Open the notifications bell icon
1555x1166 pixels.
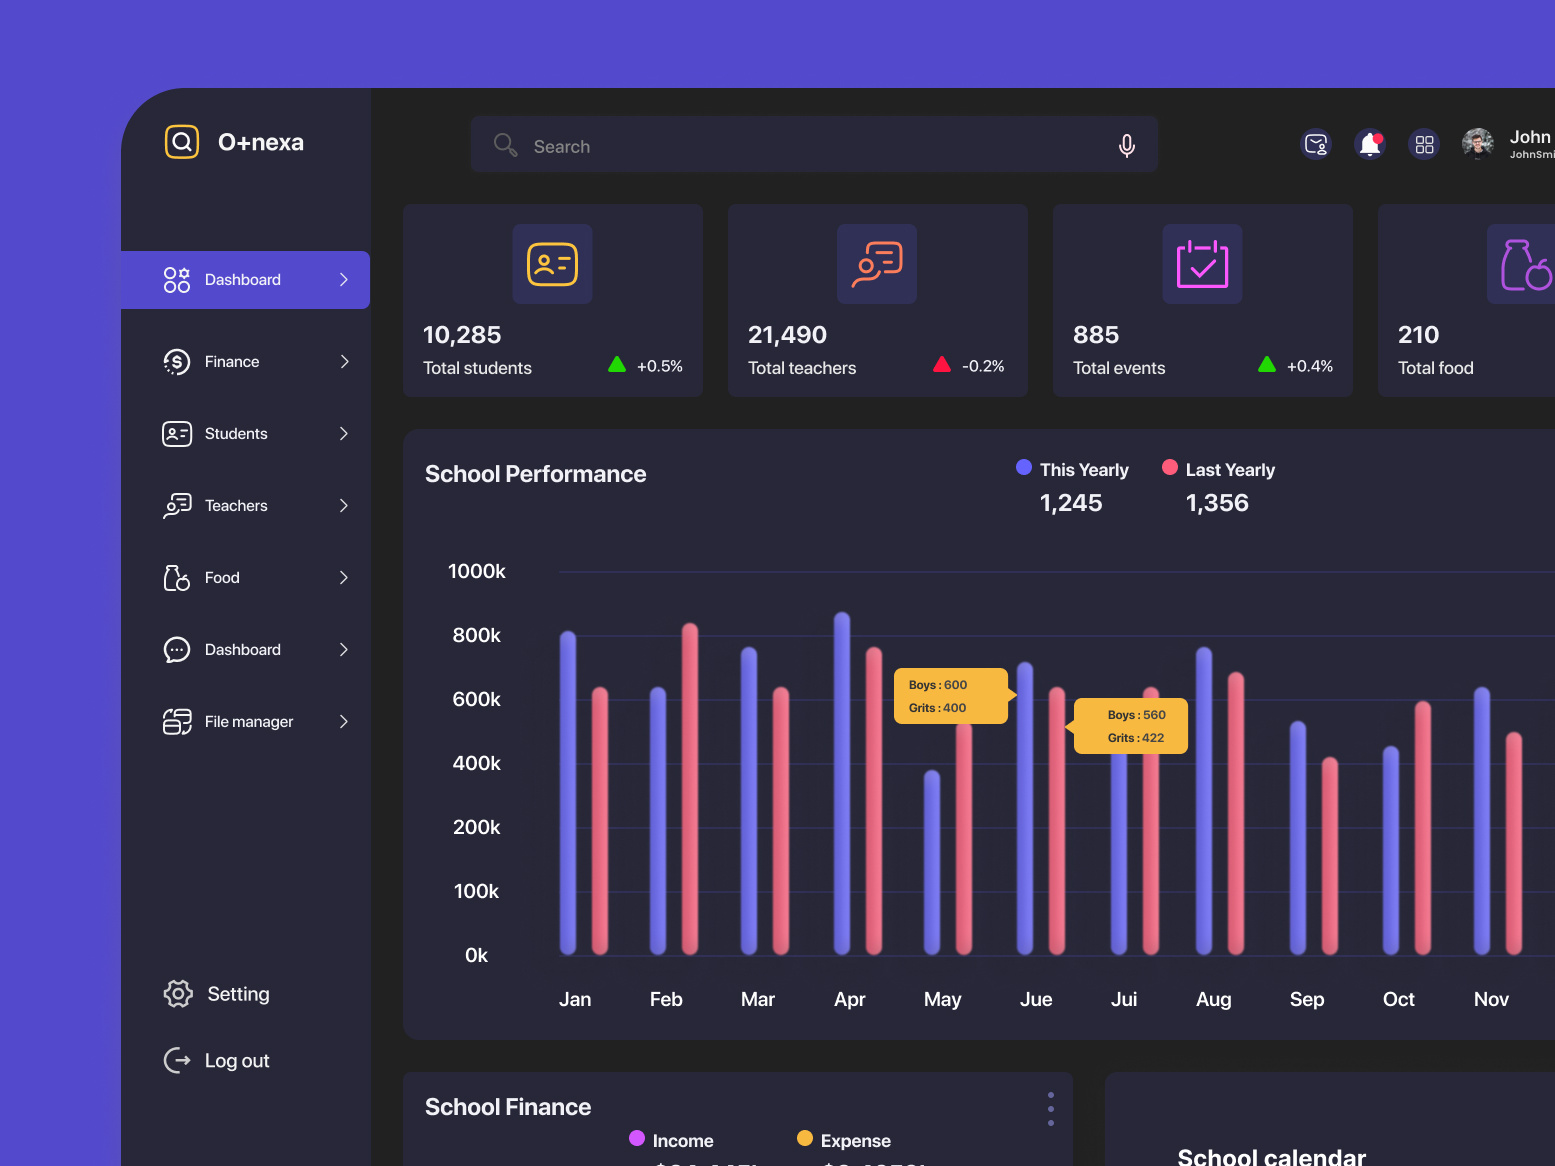[x=1370, y=144]
